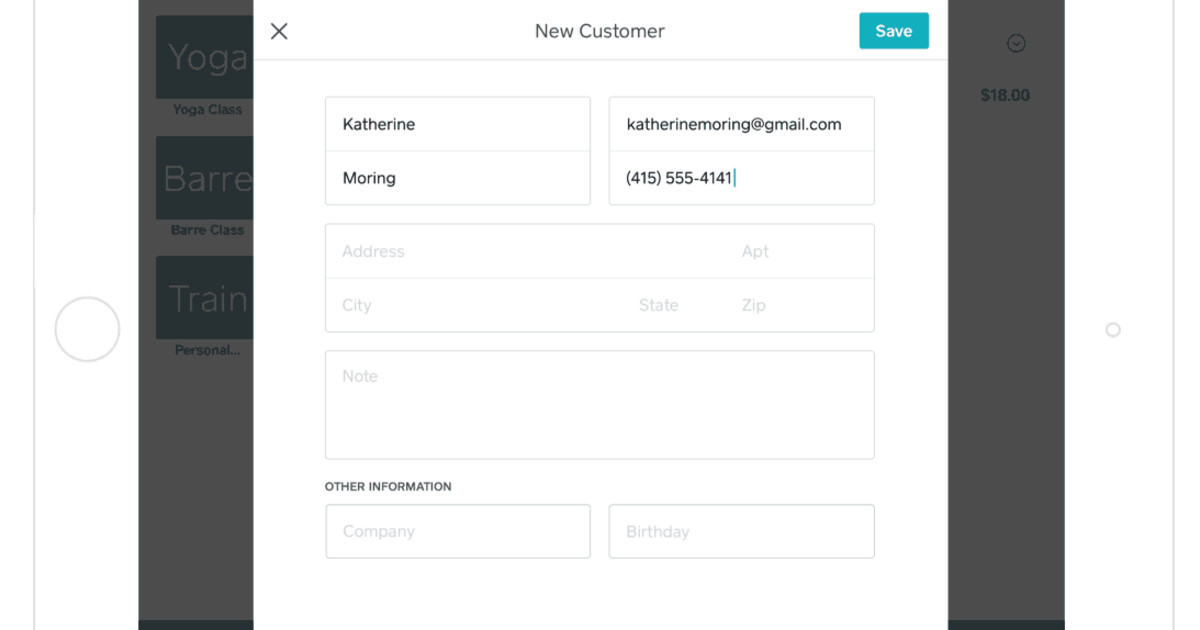Click the first name field containing Katherine
1200x630 pixels.
[x=457, y=124]
